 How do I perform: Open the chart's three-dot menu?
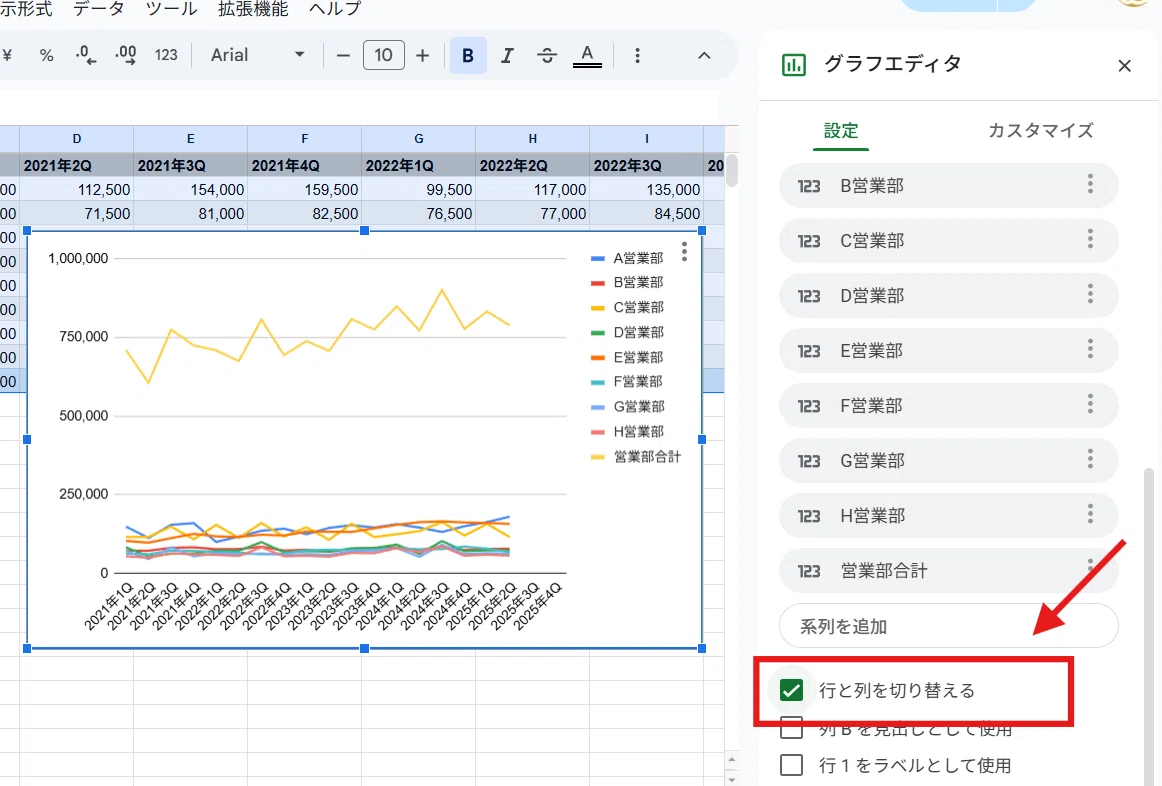[684, 252]
